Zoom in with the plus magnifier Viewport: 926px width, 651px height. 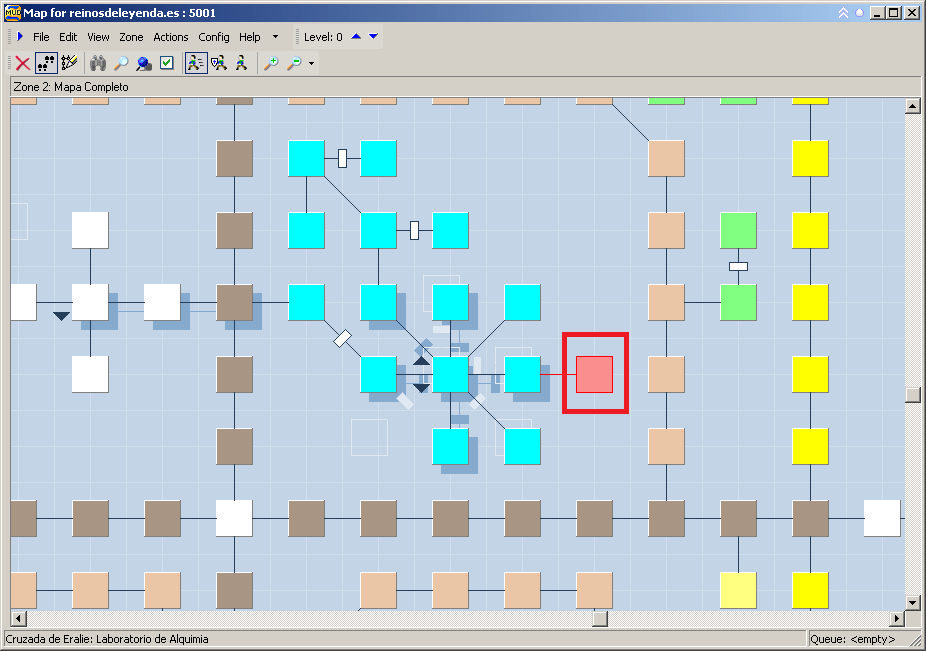click(x=271, y=63)
